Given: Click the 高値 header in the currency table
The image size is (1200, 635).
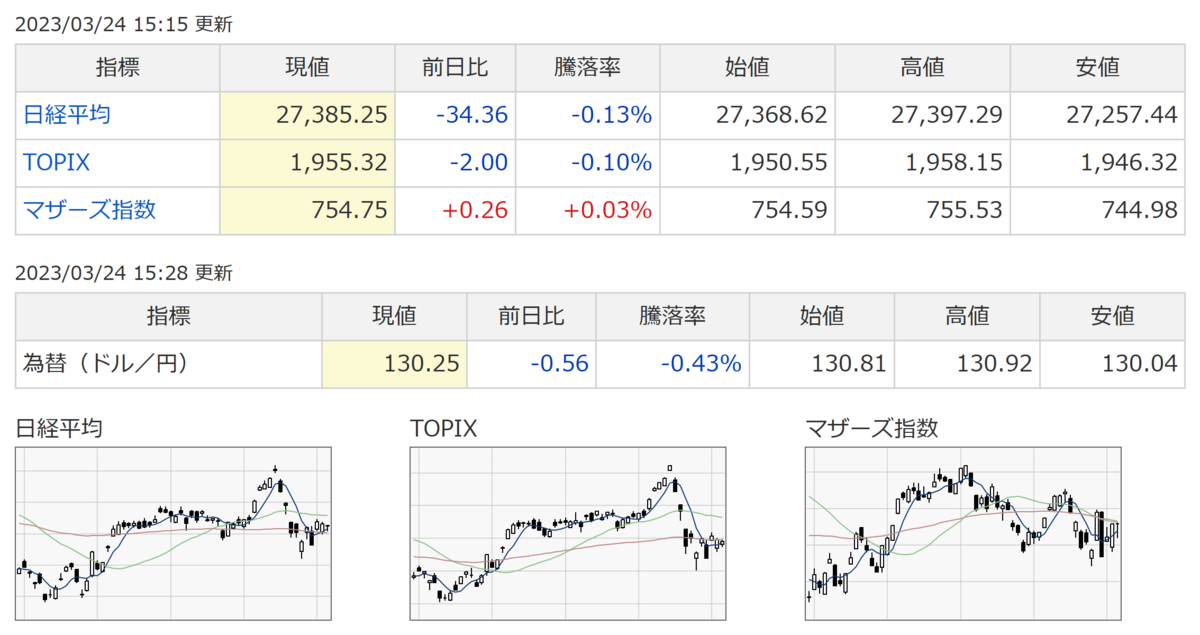Looking at the screenshot, I should (x=966, y=316).
